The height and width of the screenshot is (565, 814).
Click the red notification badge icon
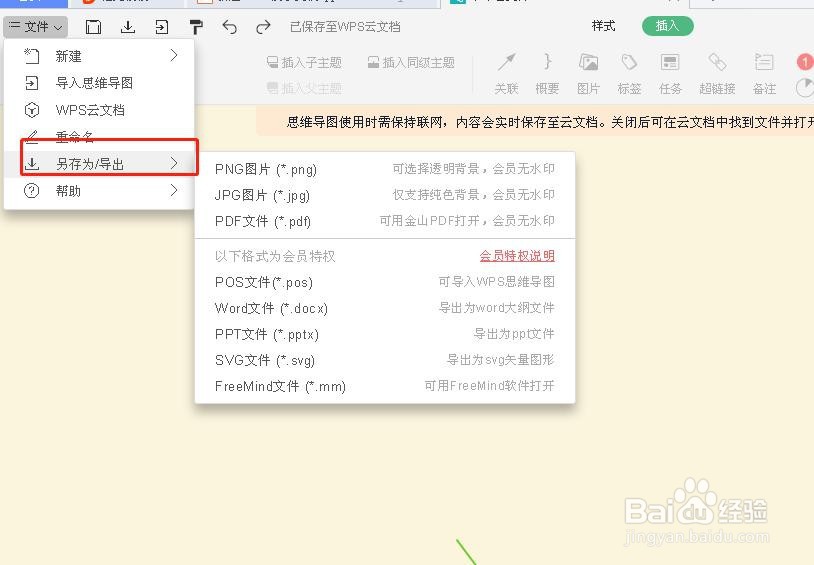coord(805,62)
